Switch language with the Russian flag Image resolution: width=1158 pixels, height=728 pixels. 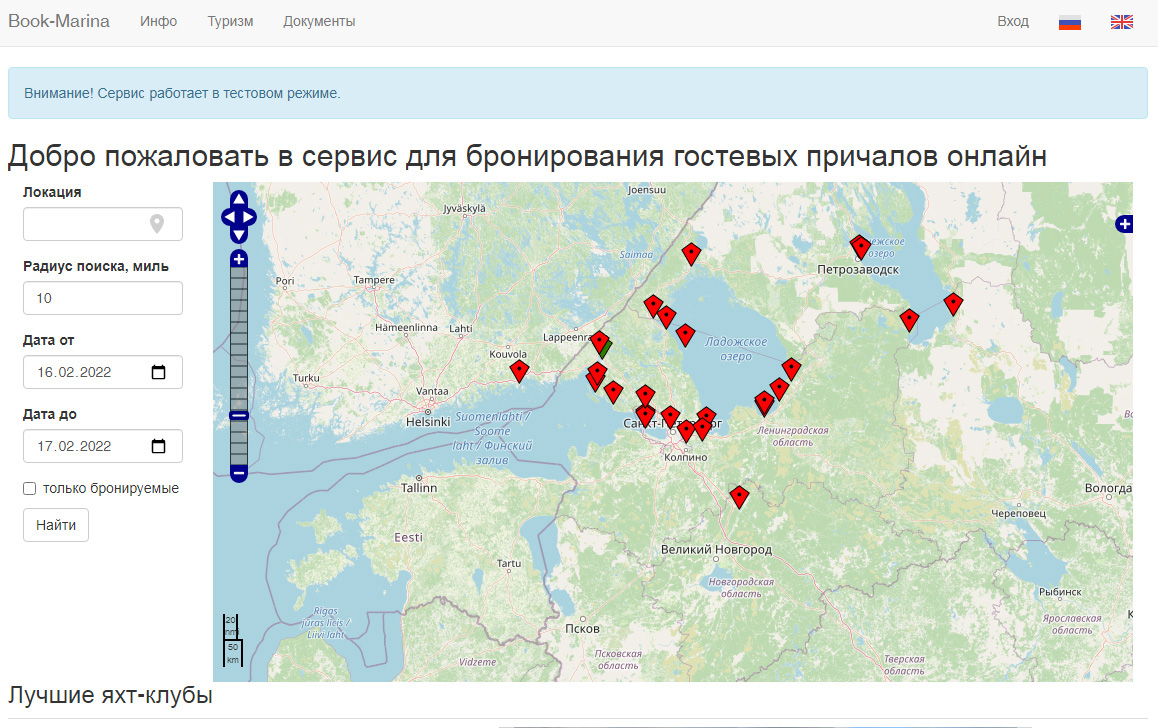pyautogui.click(x=1070, y=22)
